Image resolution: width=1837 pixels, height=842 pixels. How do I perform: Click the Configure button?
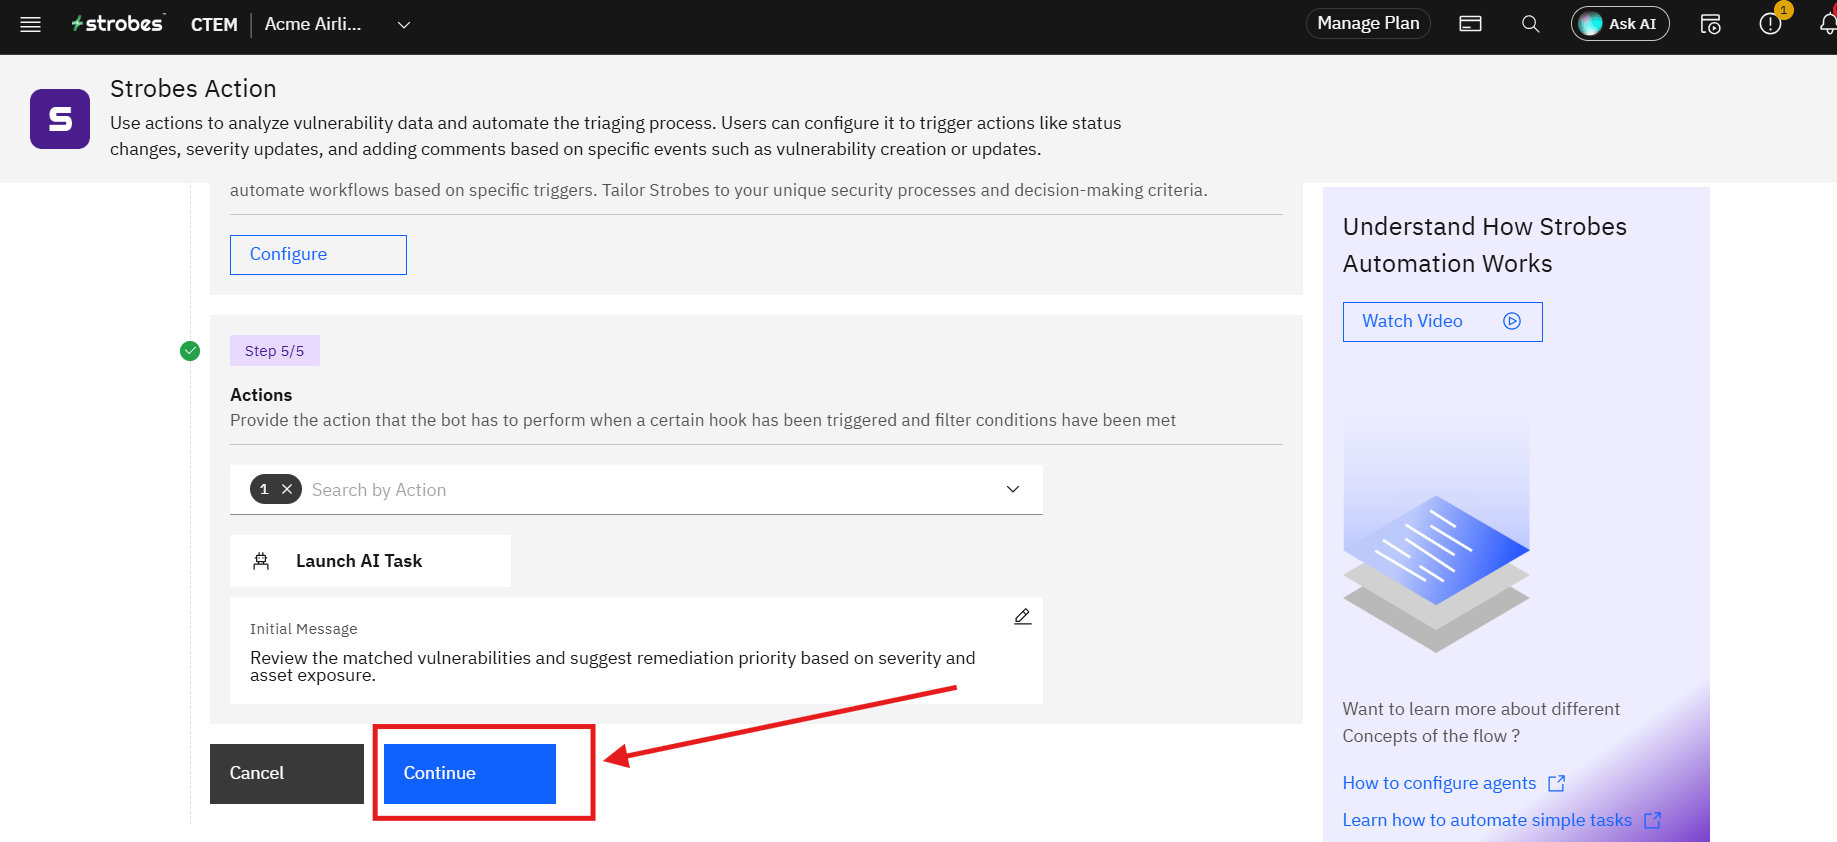pos(318,255)
